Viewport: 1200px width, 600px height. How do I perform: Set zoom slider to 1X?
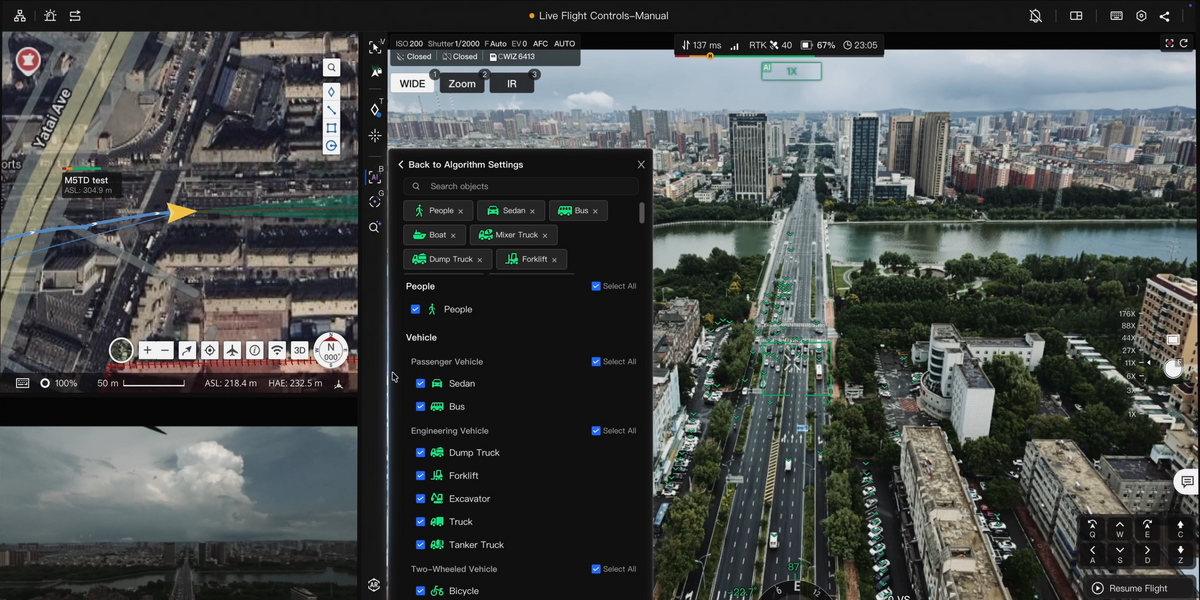click(1132, 414)
